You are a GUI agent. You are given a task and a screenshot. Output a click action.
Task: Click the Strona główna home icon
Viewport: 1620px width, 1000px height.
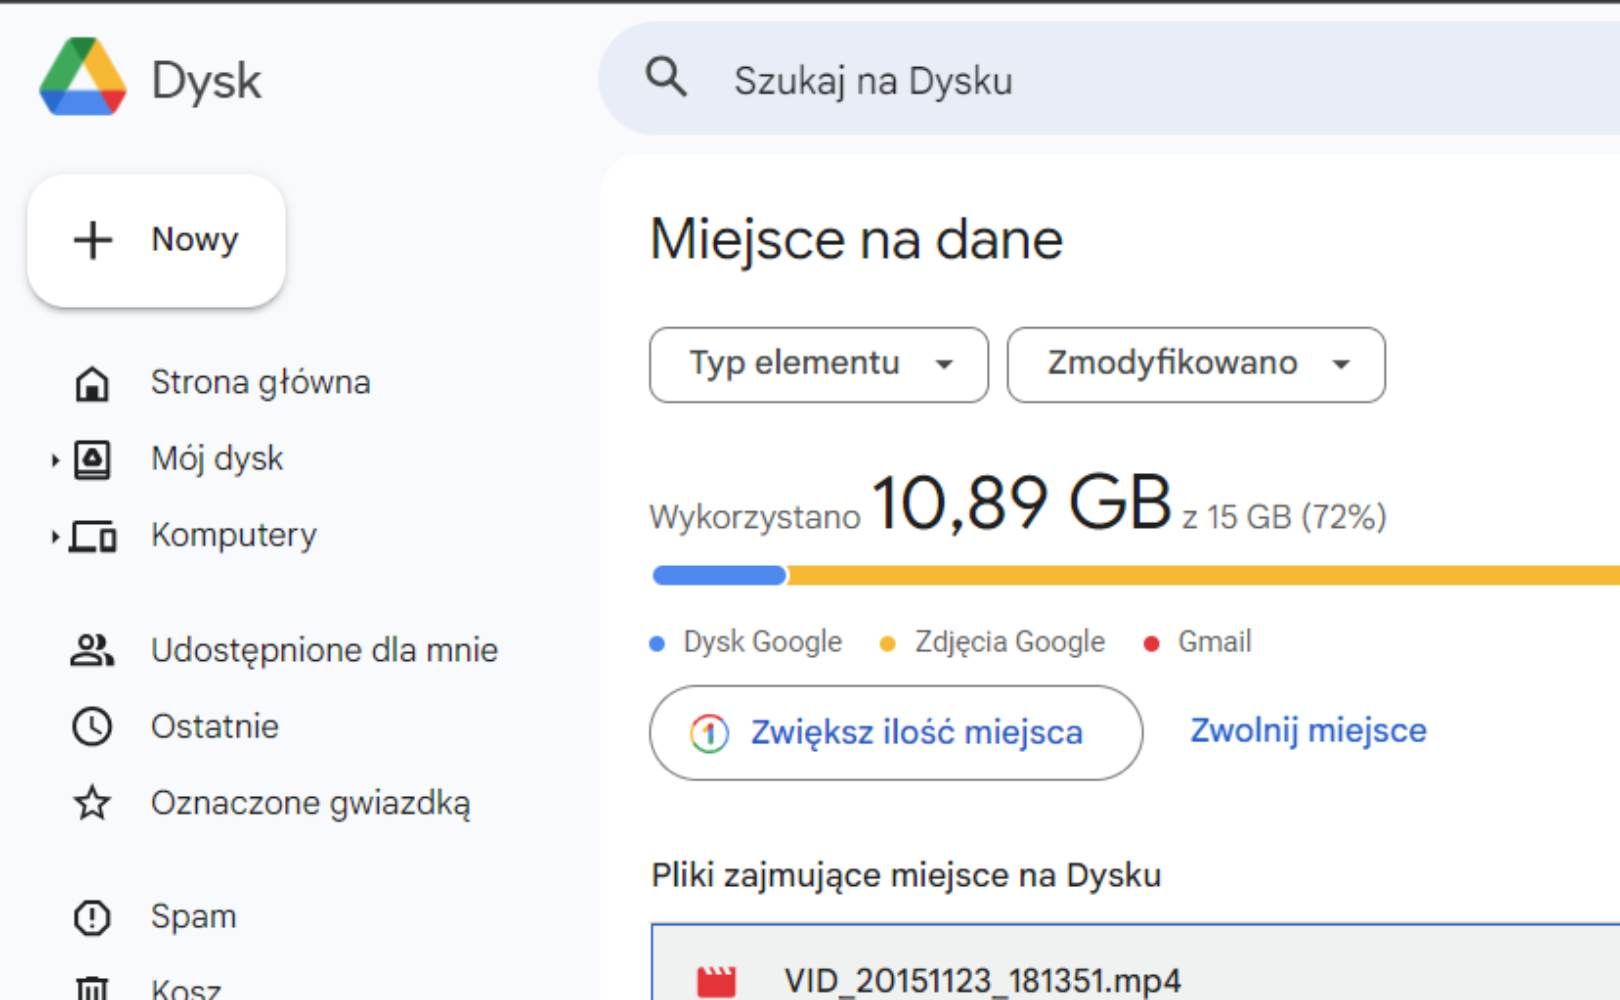(92, 383)
